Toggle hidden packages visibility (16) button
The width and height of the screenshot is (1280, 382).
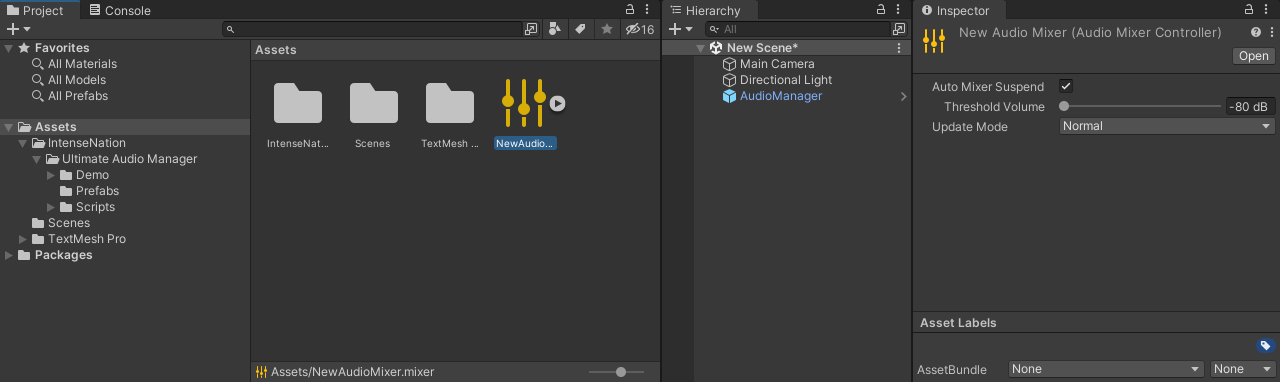(x=639, y=29)
